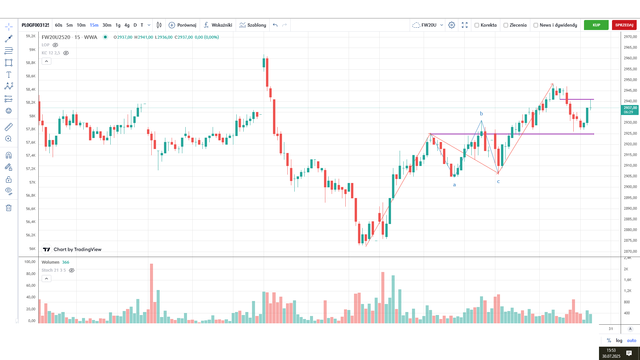Select the 30m interval

click(x=107, y=25)
